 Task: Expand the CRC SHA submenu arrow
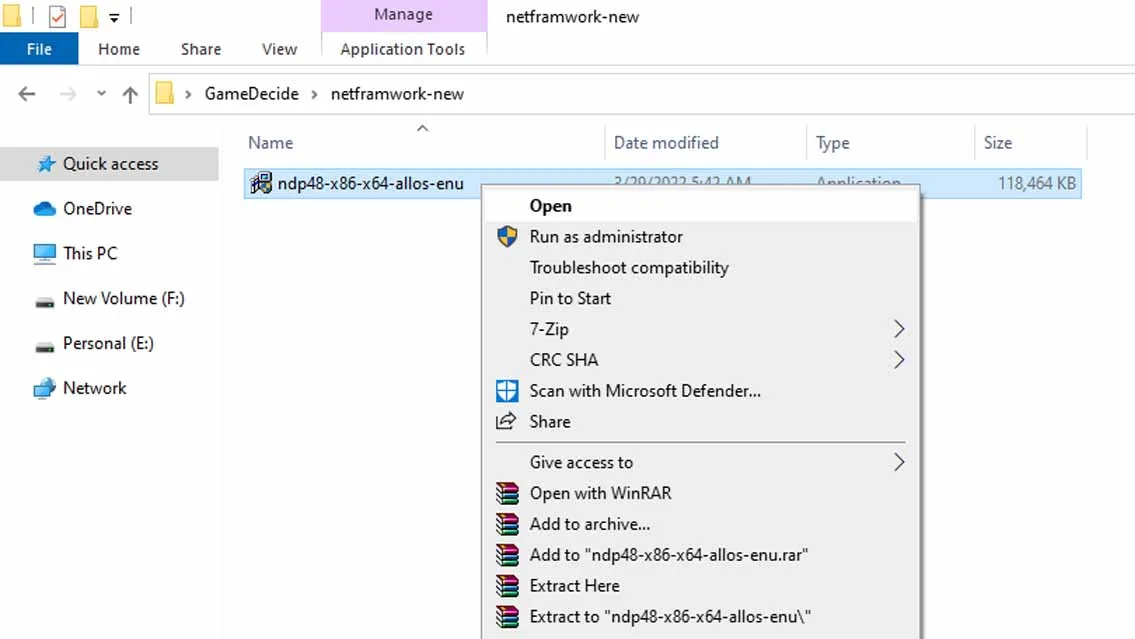pyautogui.click(x=898, y=360)
